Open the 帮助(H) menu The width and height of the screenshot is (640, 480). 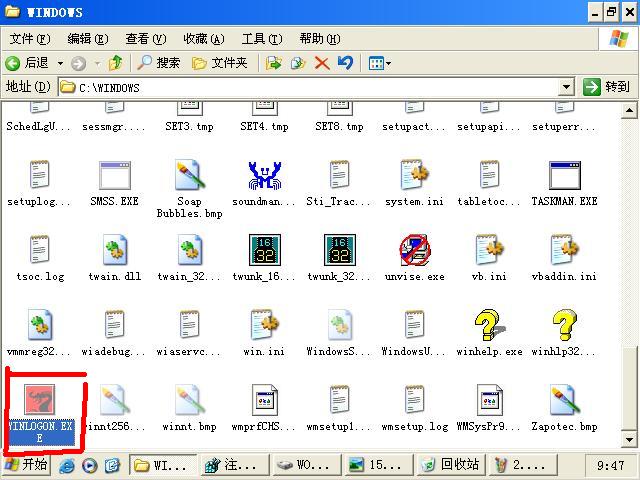320,39
